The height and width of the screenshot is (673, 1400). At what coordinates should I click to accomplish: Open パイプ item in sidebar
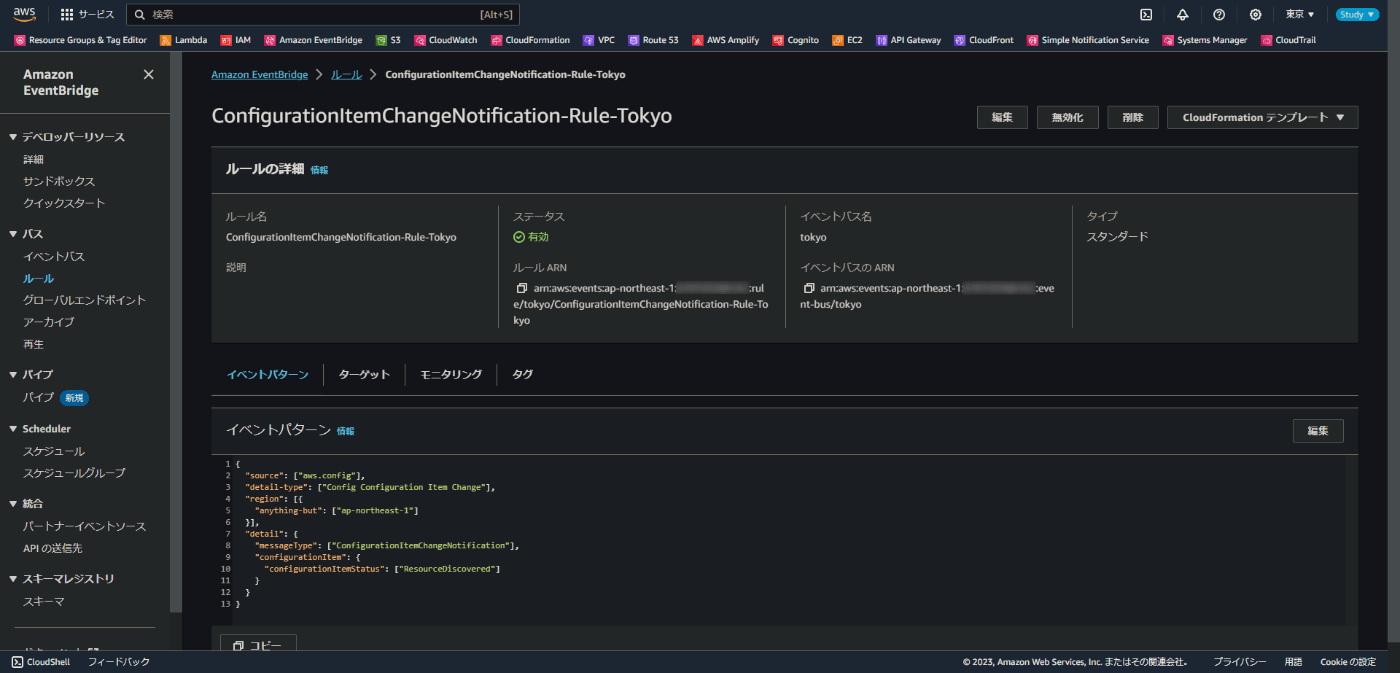pos(38,398)
